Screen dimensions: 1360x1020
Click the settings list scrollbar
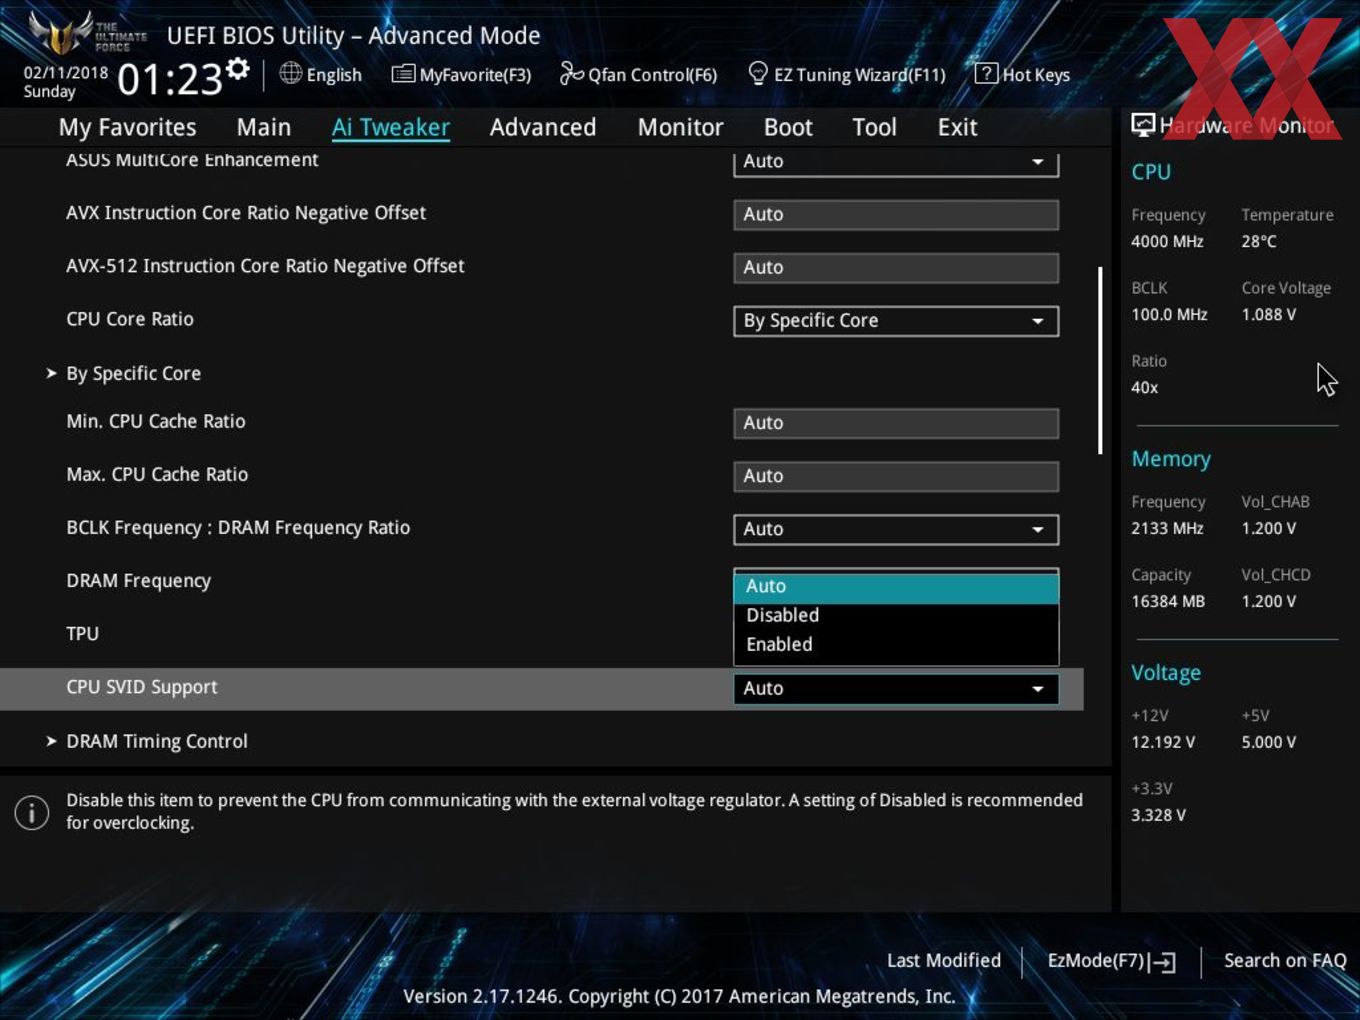[x=1100, y=360]
